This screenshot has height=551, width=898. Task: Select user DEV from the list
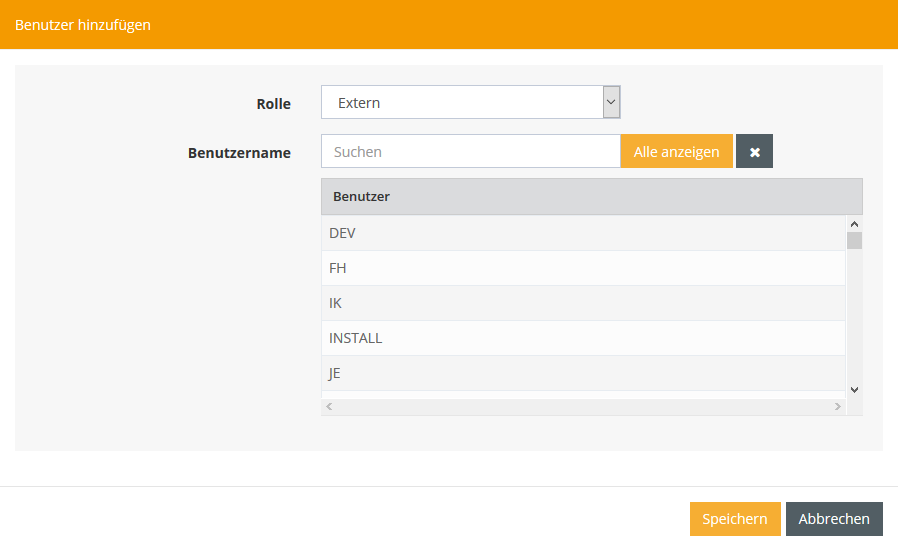pos(342,233)
